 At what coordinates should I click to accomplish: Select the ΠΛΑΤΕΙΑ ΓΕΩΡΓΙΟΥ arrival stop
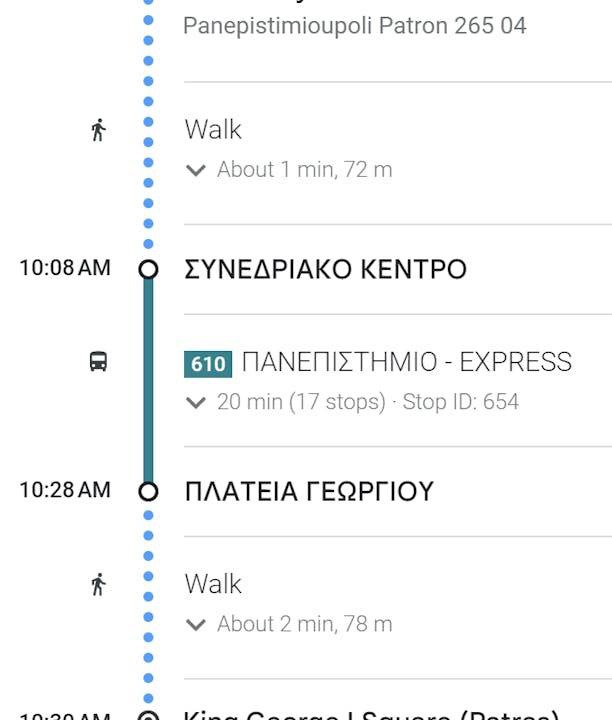coord(309,491)
